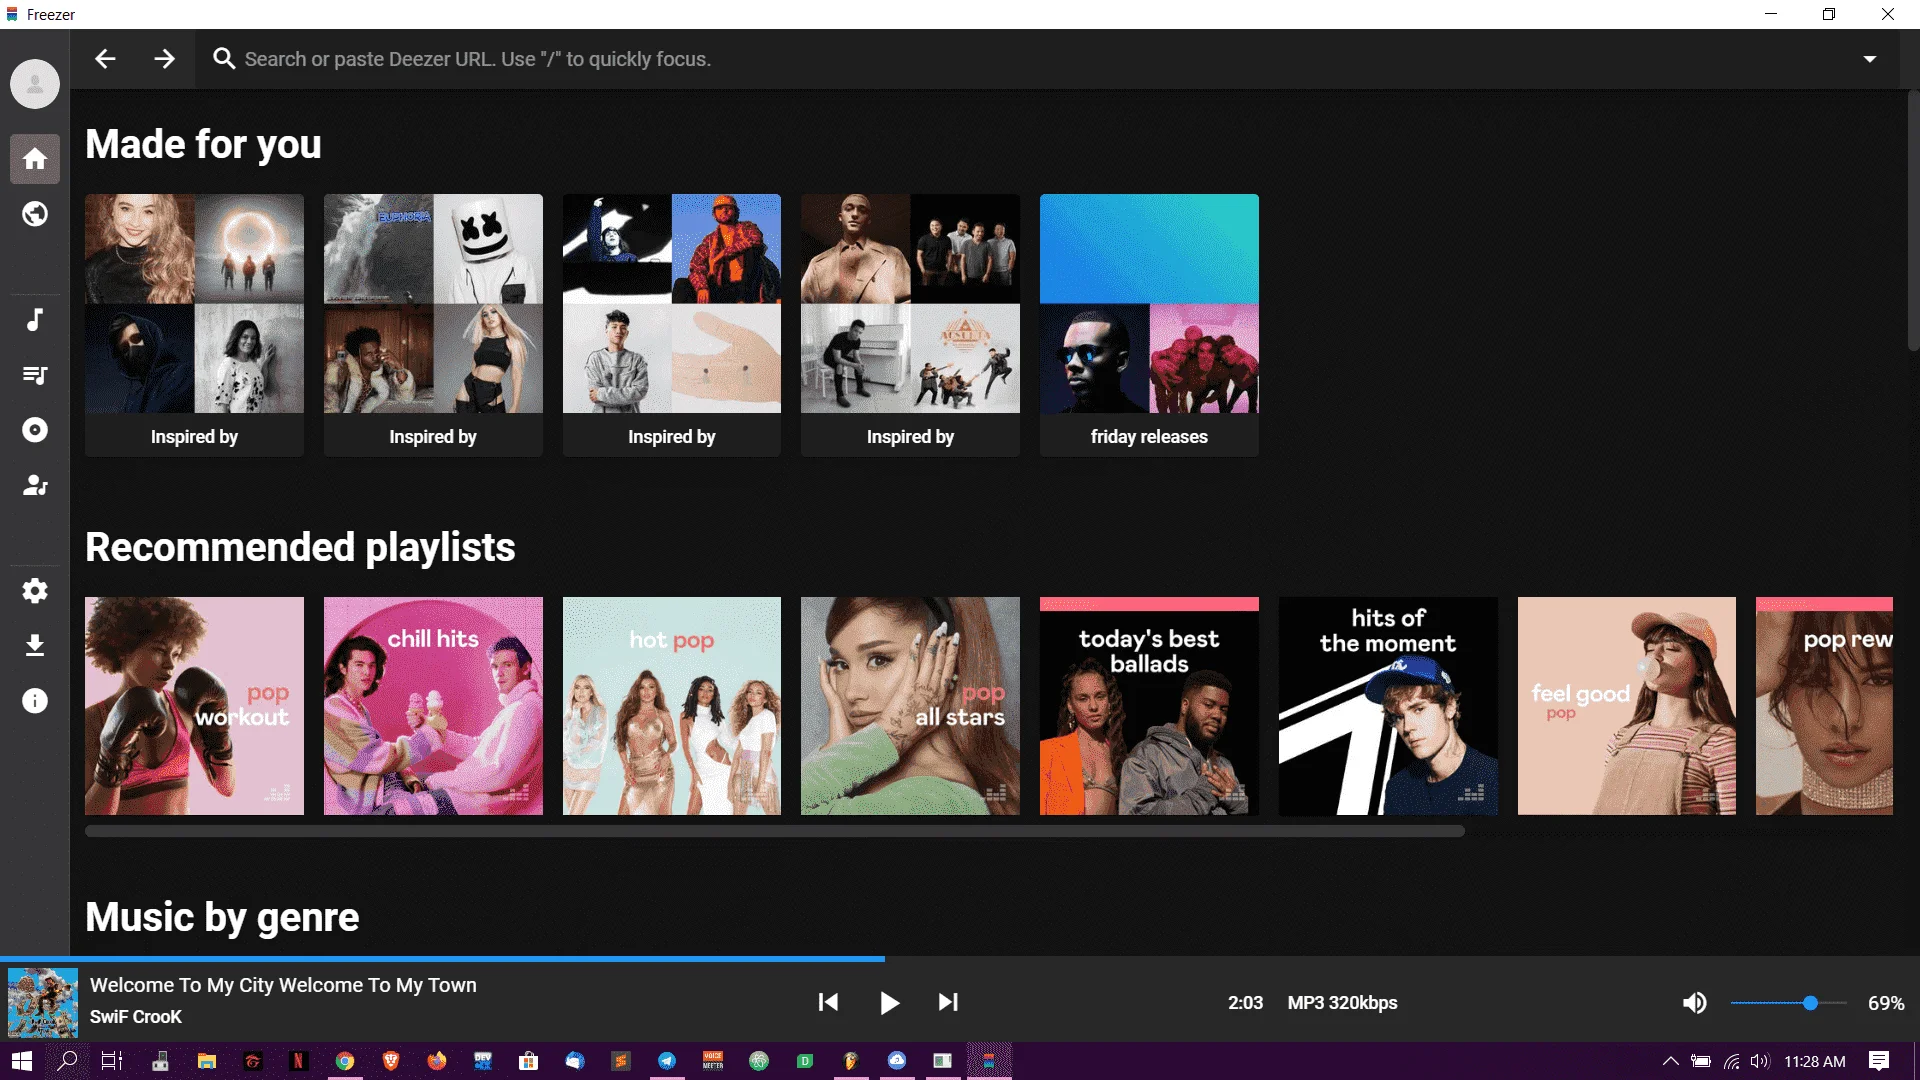The width and height of the screenshot is (1920, 1080).
Task: Open Brave browser from the taskbar
Action: (x=391, y=1061)
